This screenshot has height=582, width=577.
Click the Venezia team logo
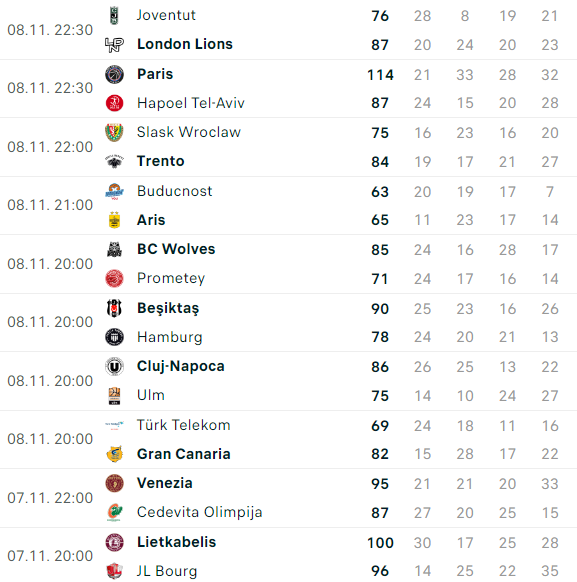click(x=114, y=483)
